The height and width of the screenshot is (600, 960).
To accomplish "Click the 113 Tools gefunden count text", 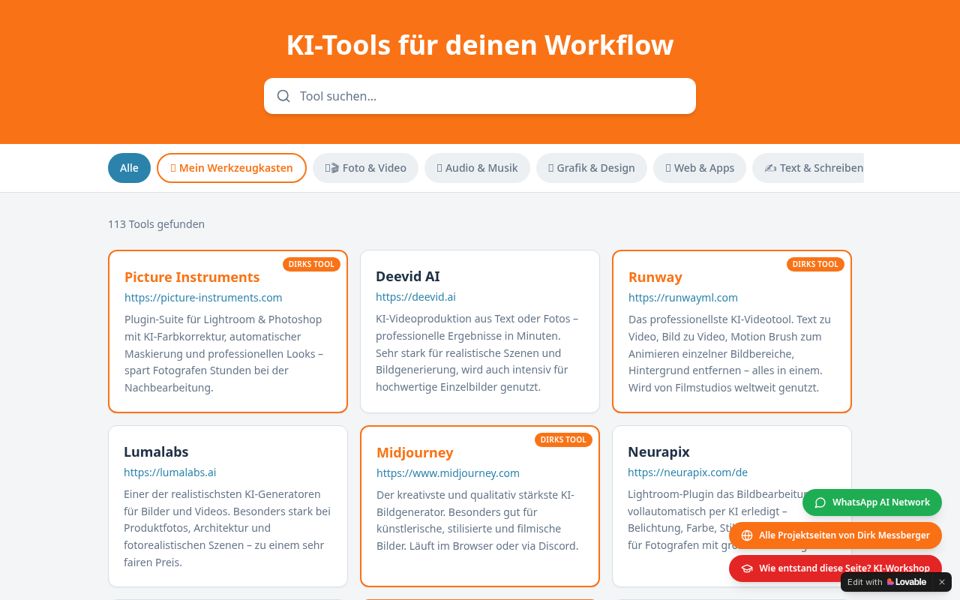I will [x=156, y=224].
